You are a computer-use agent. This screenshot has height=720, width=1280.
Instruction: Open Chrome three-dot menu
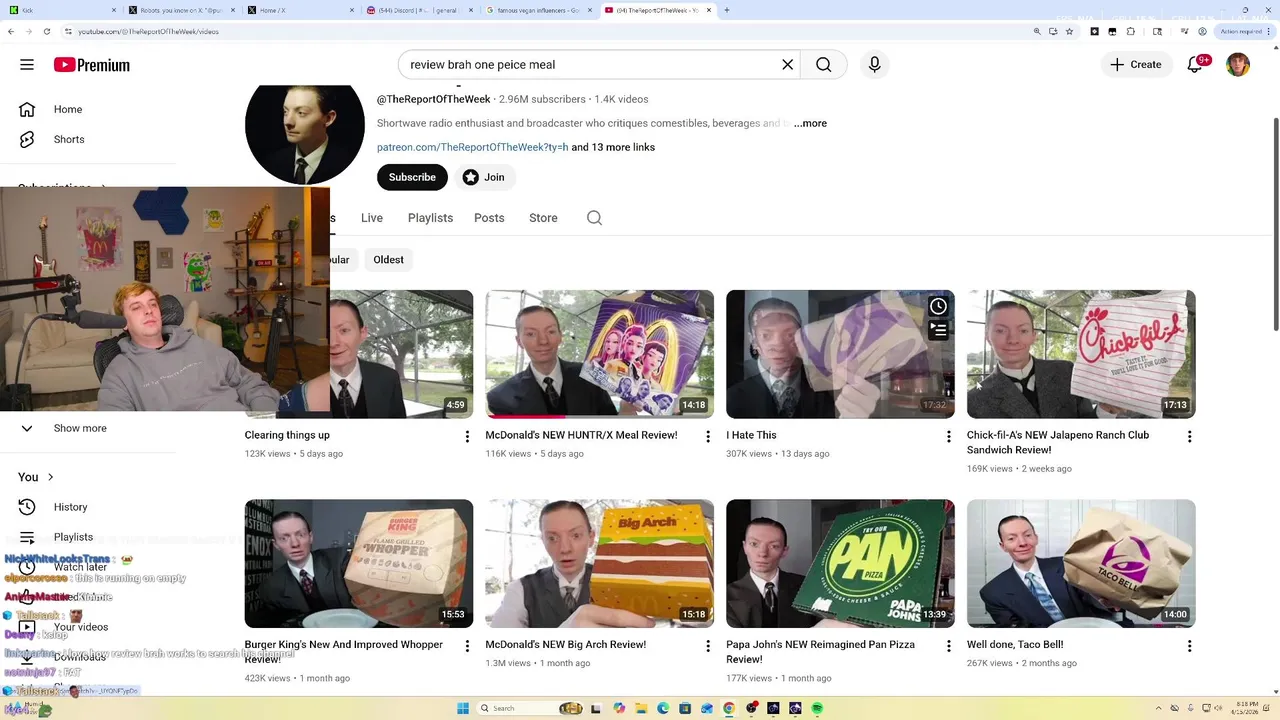point(1268,31)
